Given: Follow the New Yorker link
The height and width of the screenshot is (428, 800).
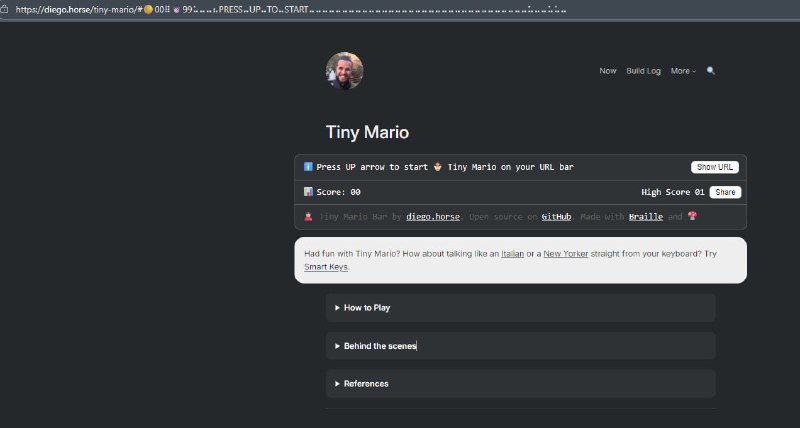Looking at the screenshot, I should [566, 254].
